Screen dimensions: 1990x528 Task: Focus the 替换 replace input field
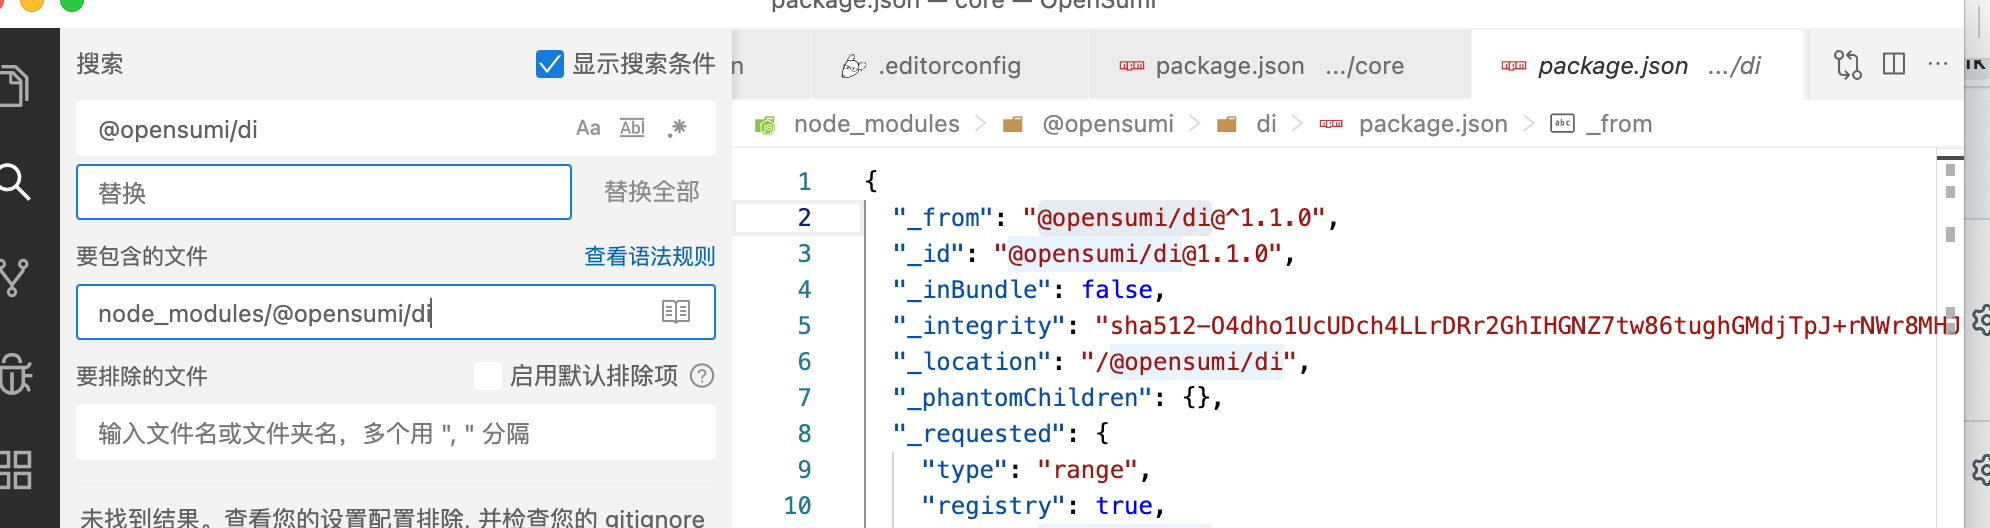[324, 192]
